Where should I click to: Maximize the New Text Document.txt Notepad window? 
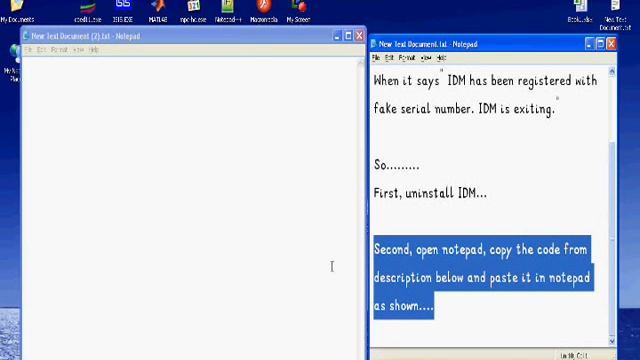600,44
